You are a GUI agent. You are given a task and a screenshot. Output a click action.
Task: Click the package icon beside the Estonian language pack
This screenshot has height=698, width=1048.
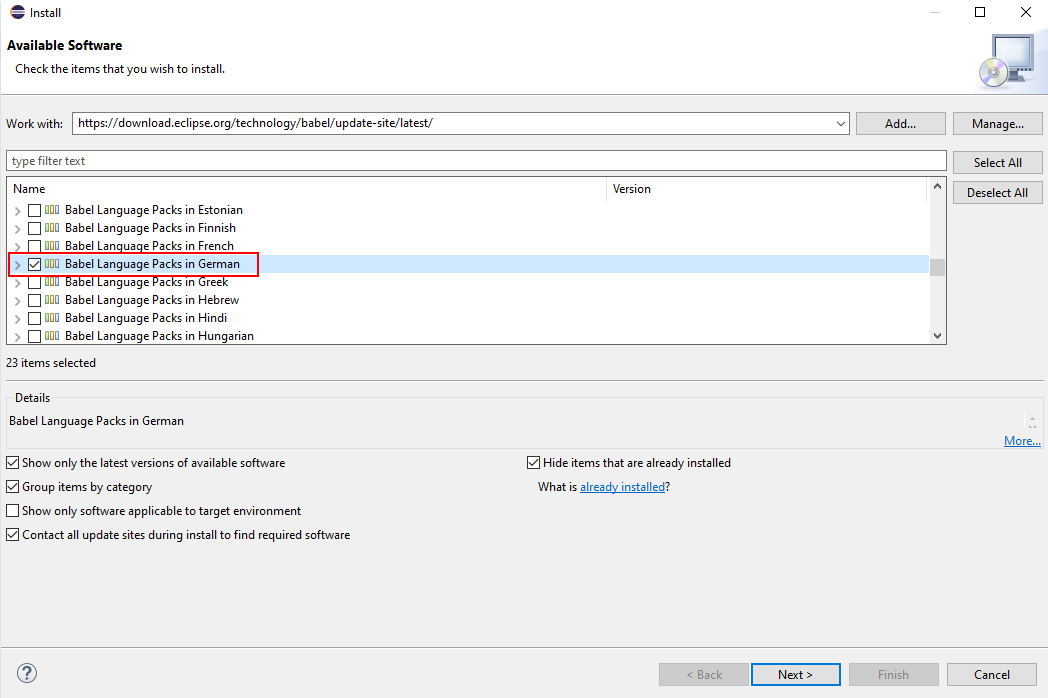(x=52, y=209)
